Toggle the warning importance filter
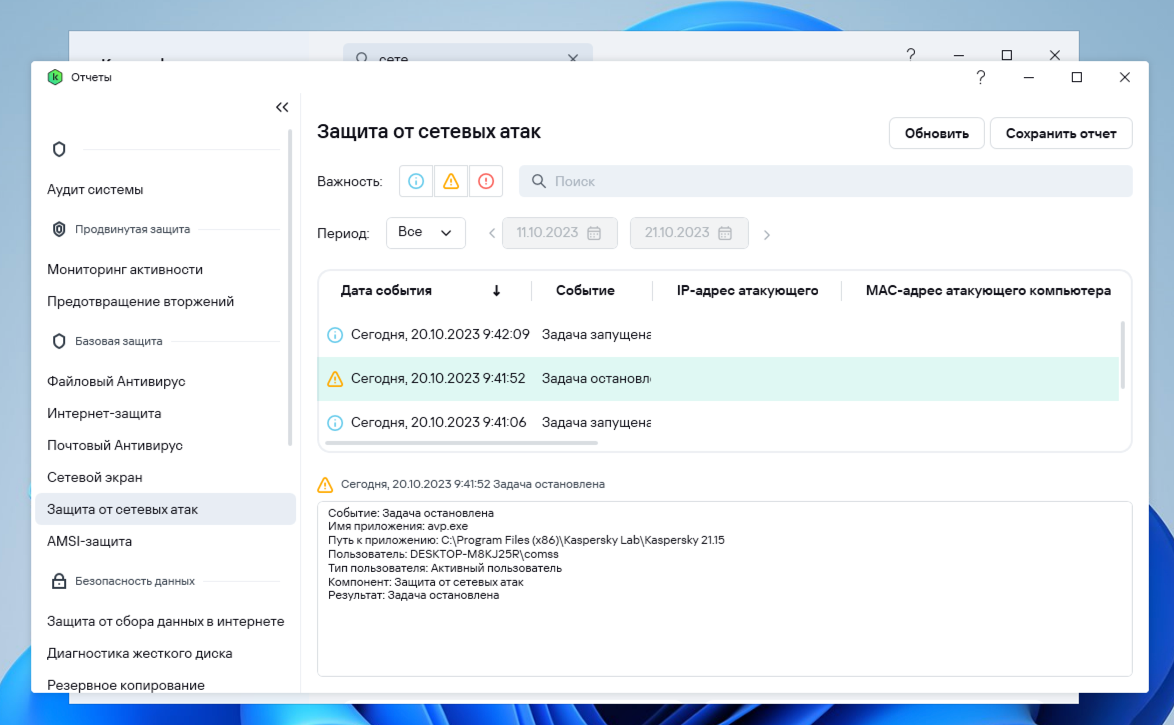The width and height of the screenshot is (1174, 725). coord(451,181)
